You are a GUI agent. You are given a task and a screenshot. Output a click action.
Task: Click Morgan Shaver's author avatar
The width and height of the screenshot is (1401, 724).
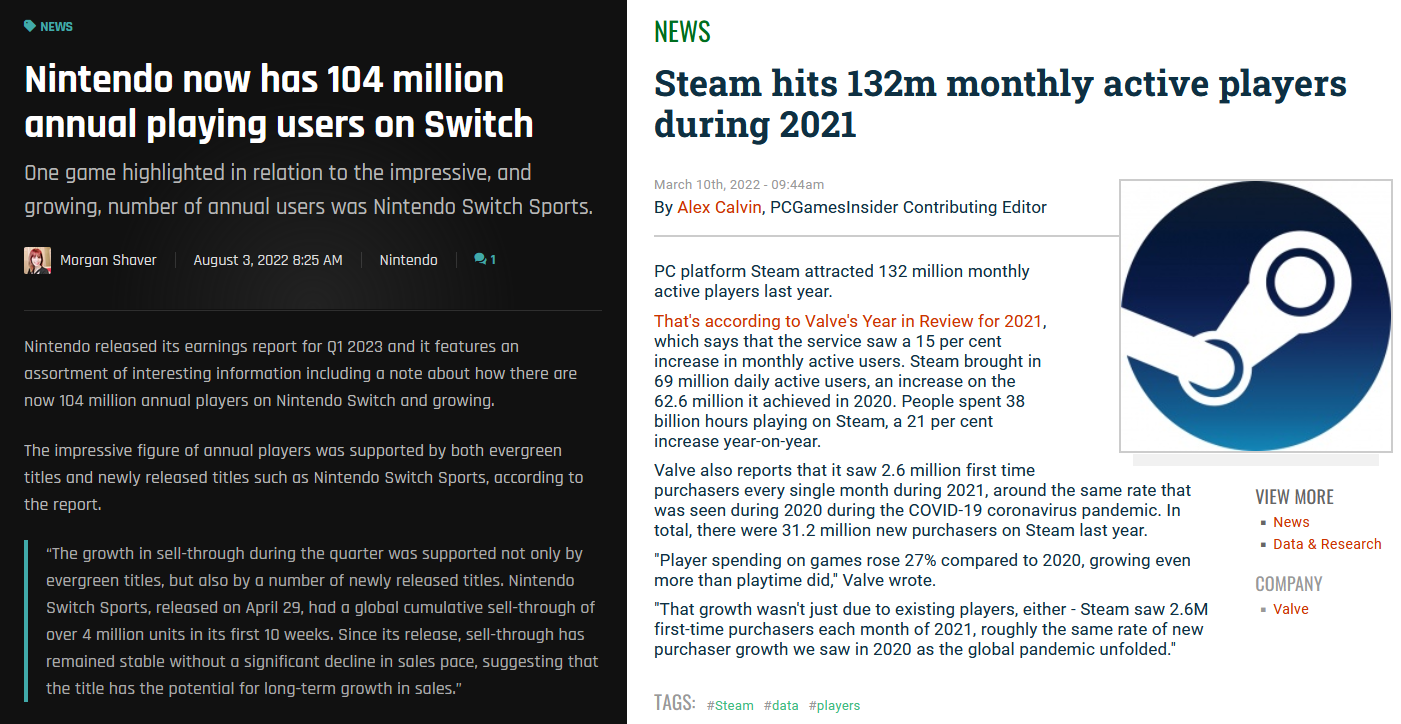[x=37, y=260]
